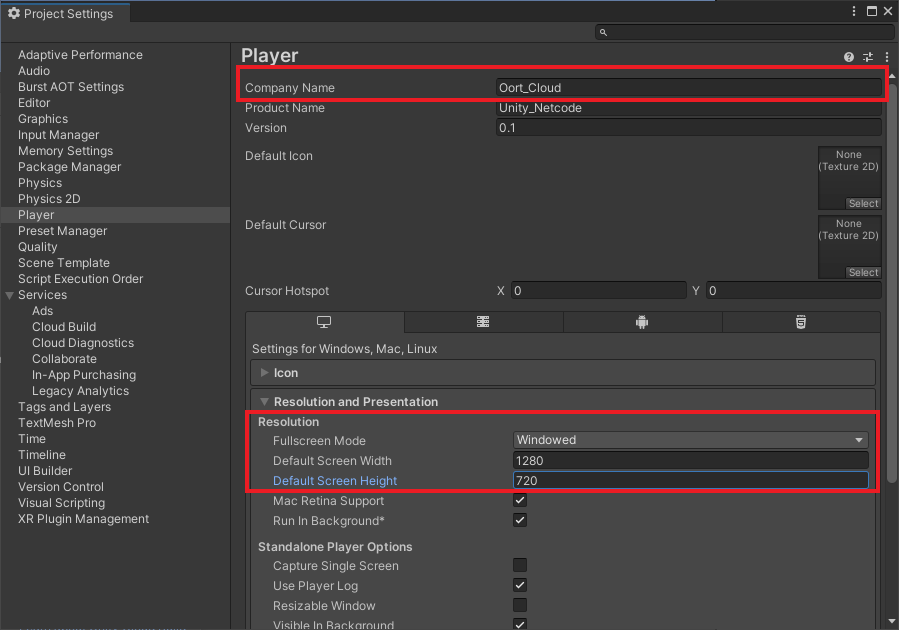Image resolution: width=899 pixels, height=630 pixels.
Task: Open the Fullscreen Mode dropdown
Action: pyautogui.click(x=690, y=440)
